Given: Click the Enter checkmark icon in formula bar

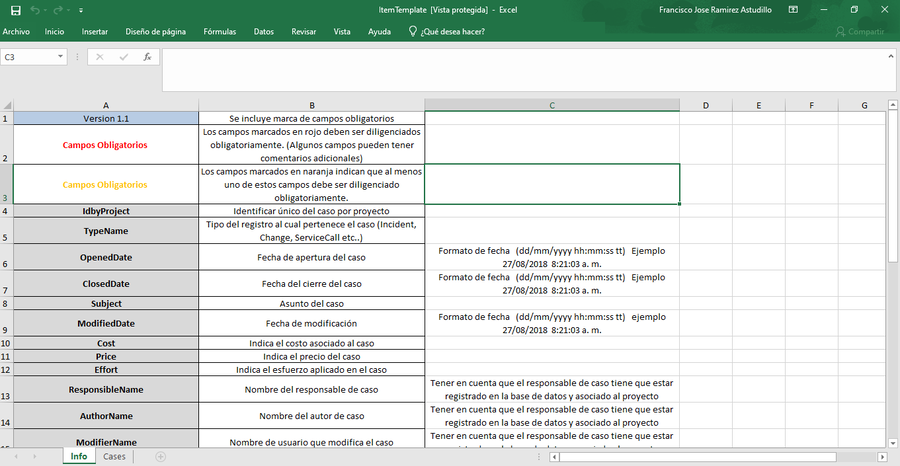Looking at the screenshot, I should tap(123, 57).
